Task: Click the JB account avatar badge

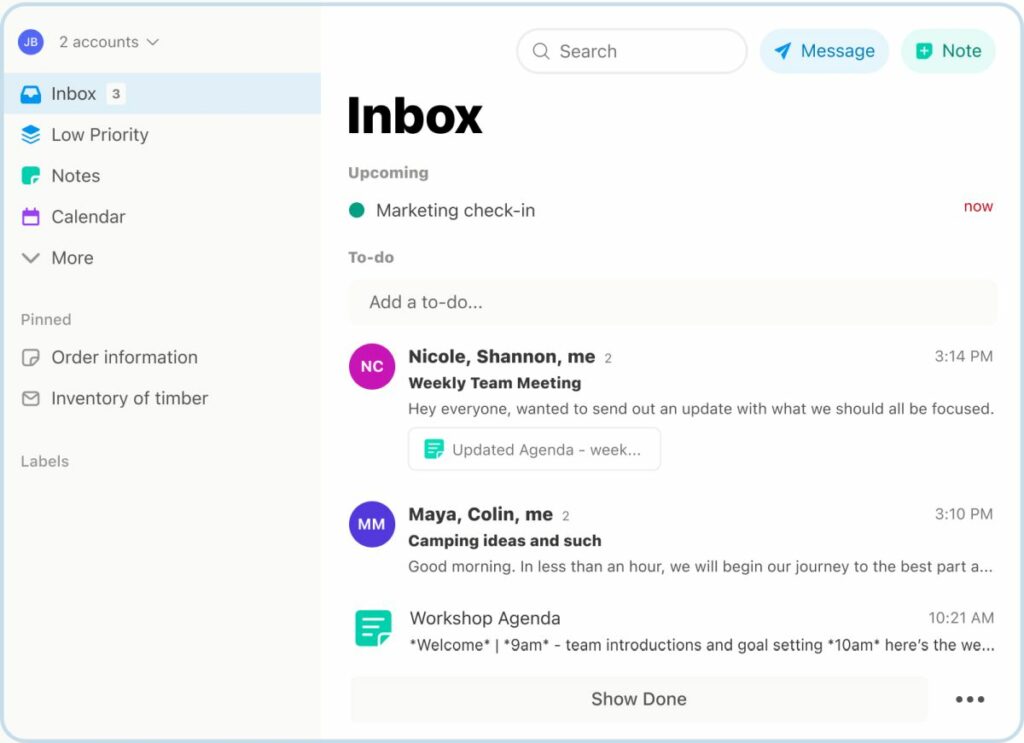Action: pos(29,42)
